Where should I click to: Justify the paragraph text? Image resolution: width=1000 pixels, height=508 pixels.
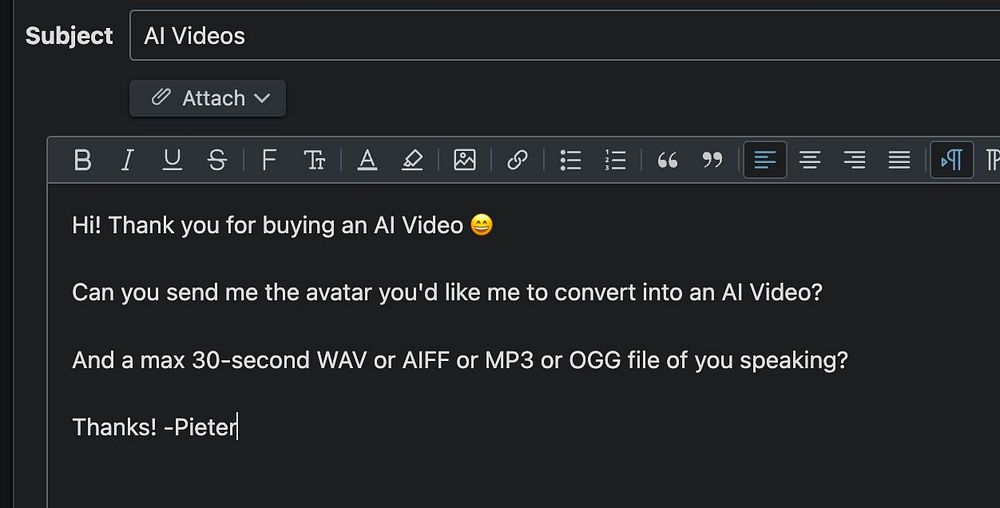point(900,160)
